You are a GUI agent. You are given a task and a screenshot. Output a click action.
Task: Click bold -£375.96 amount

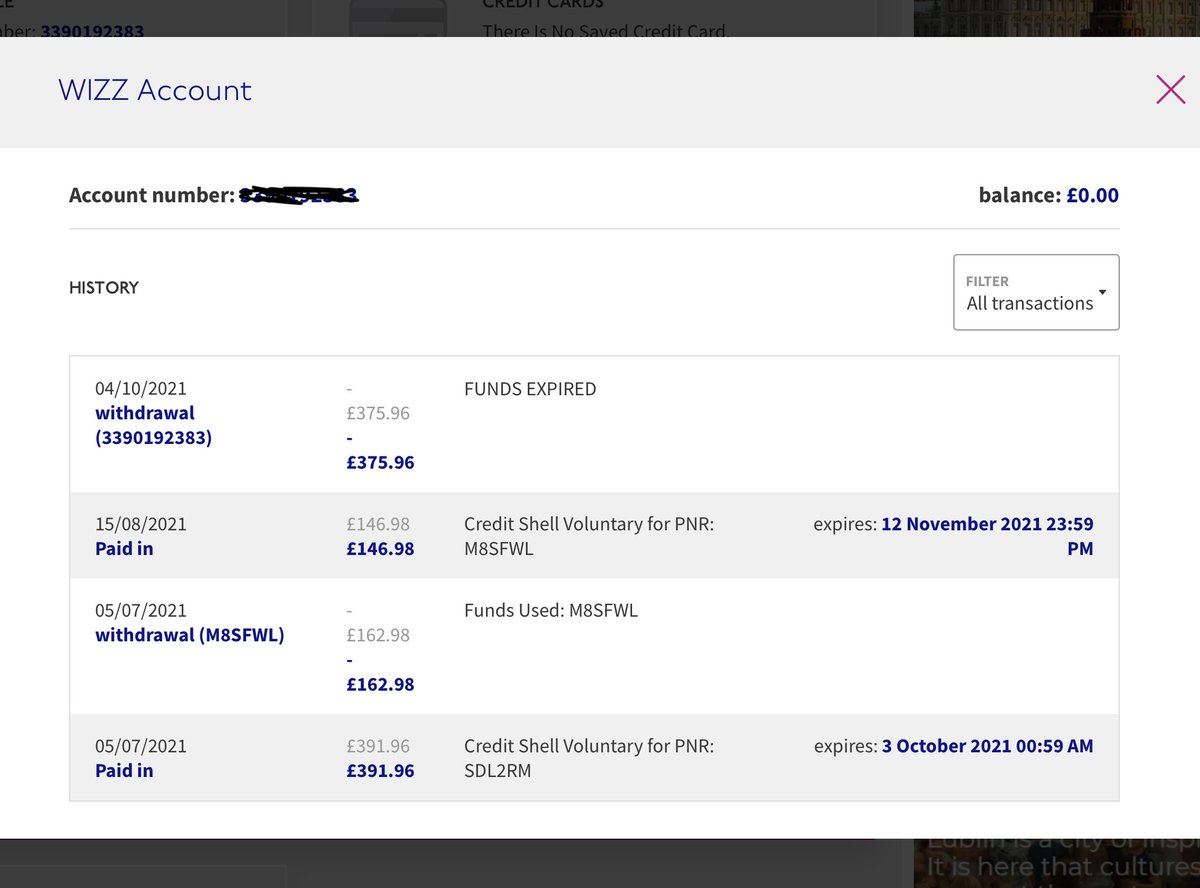pos(380,451)
